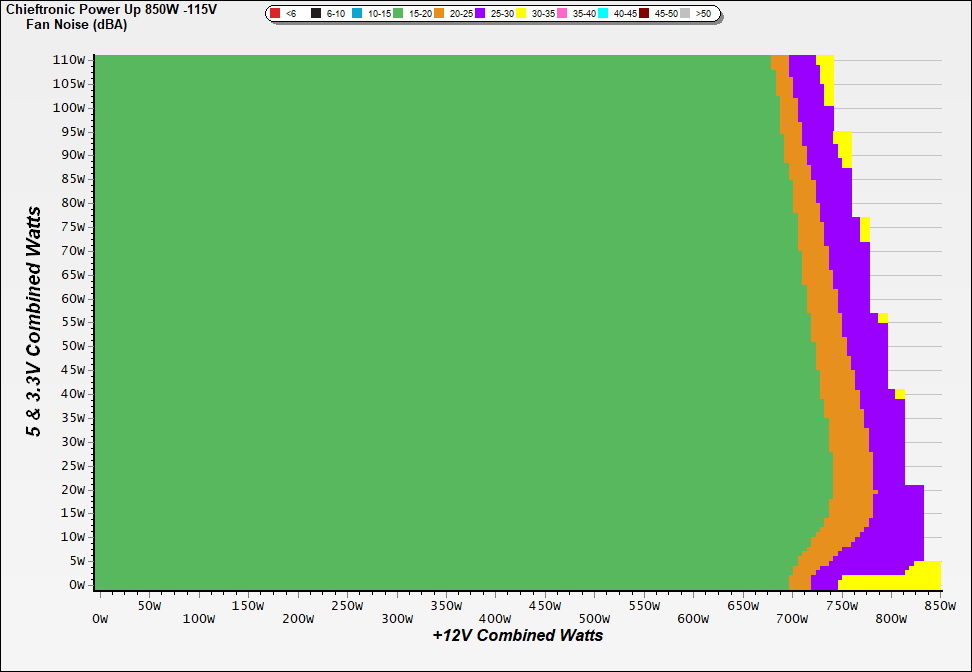The height and width of the screenshot is (672, 972).
Task: Click the black 6-10 dBA legend swatch
Action: pos(316,14)
